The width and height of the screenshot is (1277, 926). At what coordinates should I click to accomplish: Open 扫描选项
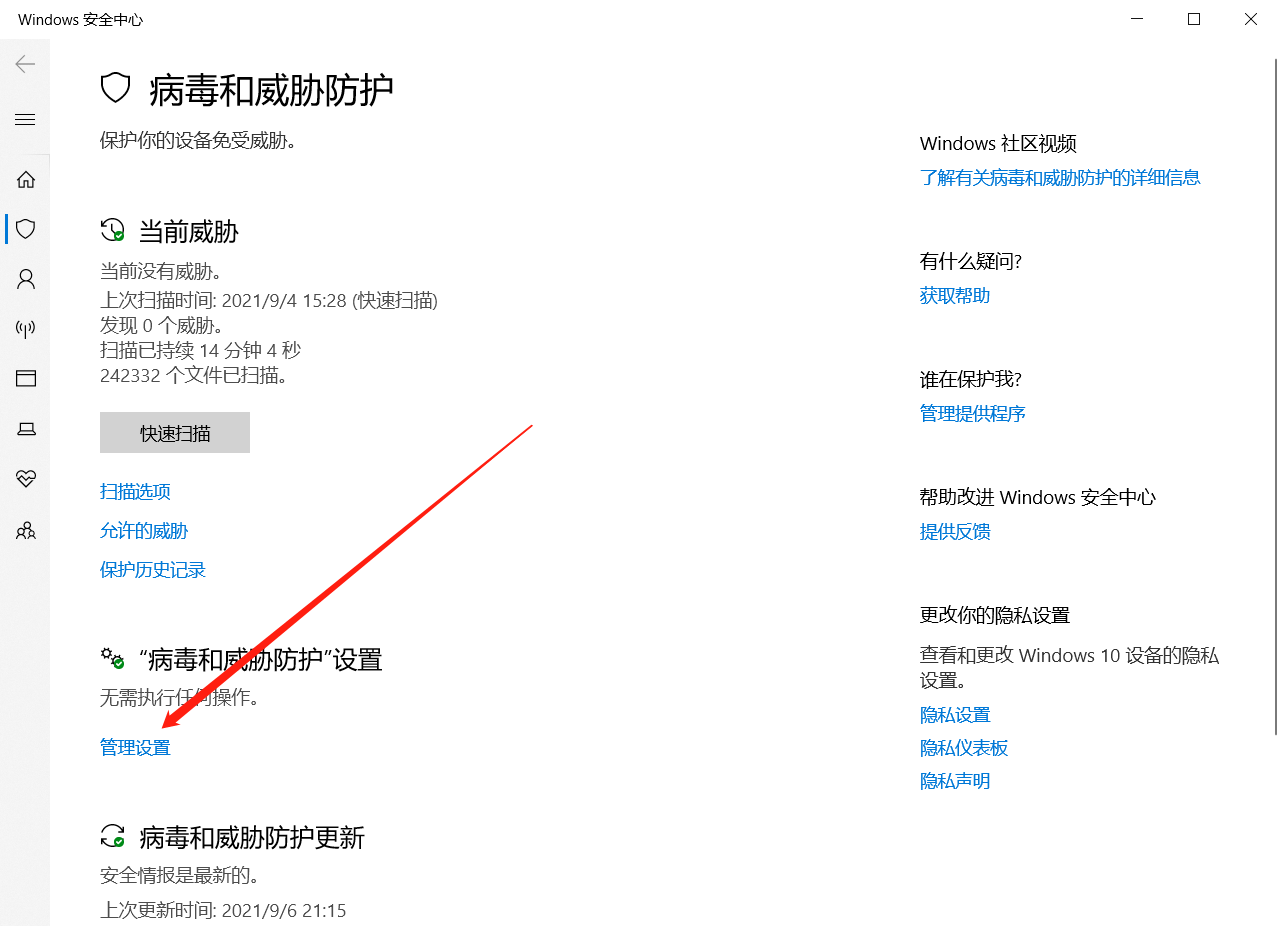point(135,491)
